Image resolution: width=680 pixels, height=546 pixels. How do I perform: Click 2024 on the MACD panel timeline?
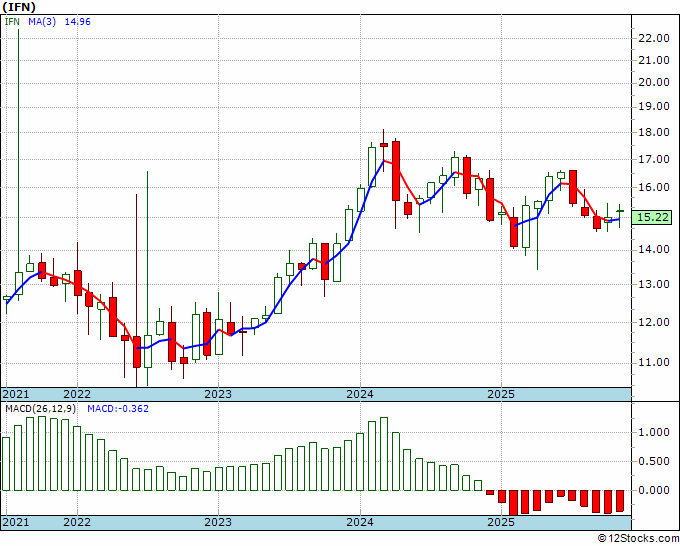pyautogui.click(x=360, y=522)
